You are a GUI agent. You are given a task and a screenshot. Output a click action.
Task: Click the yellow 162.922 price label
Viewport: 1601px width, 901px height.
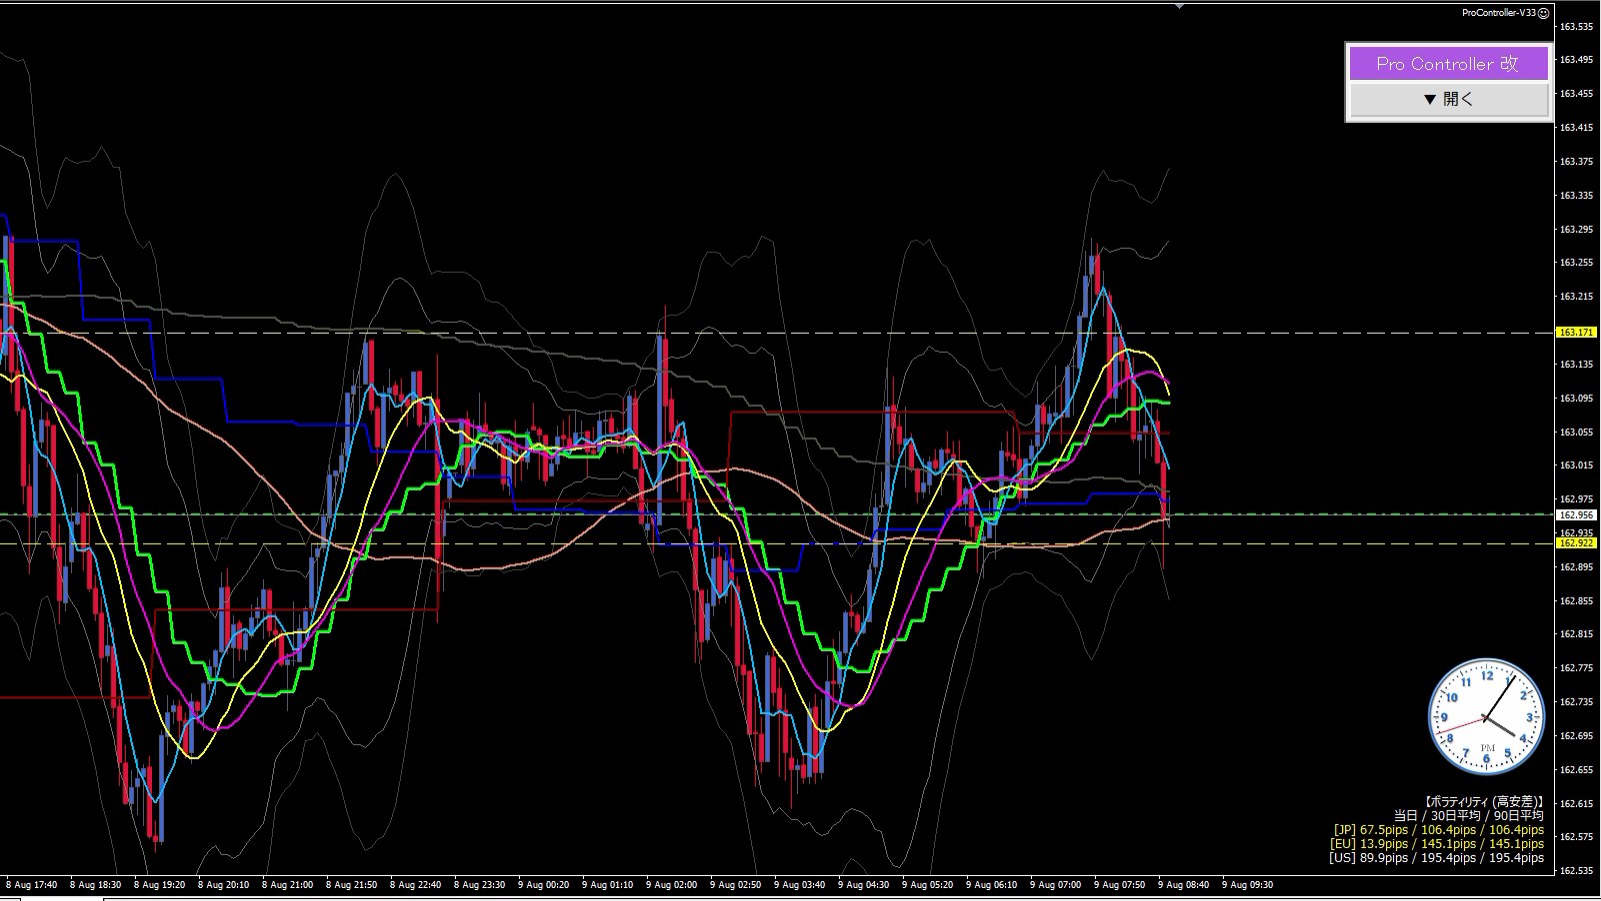1577,543
